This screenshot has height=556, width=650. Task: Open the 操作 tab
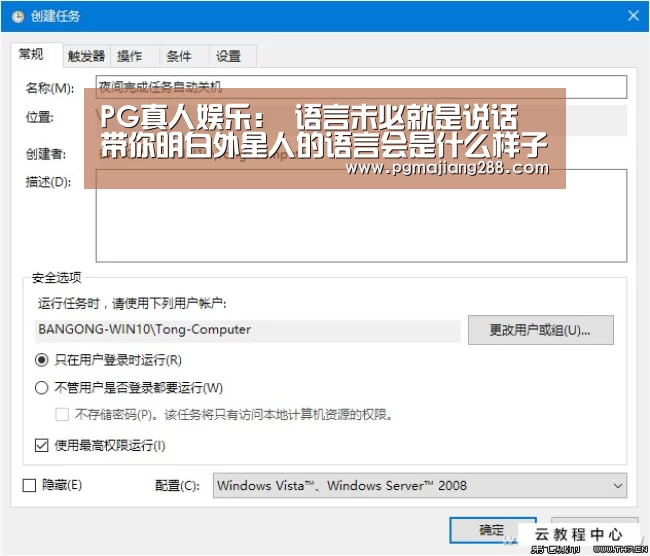[135, 56]
